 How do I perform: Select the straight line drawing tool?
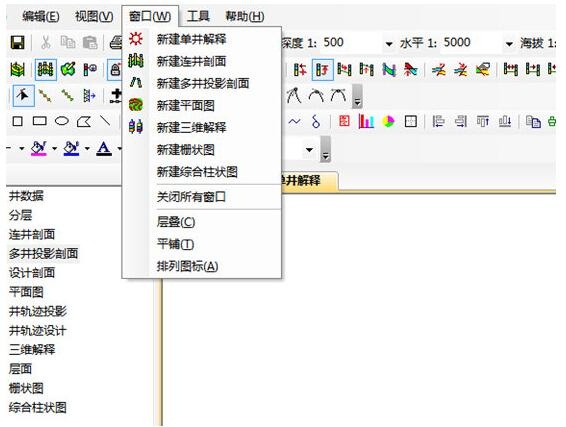[x=105, y=120]
